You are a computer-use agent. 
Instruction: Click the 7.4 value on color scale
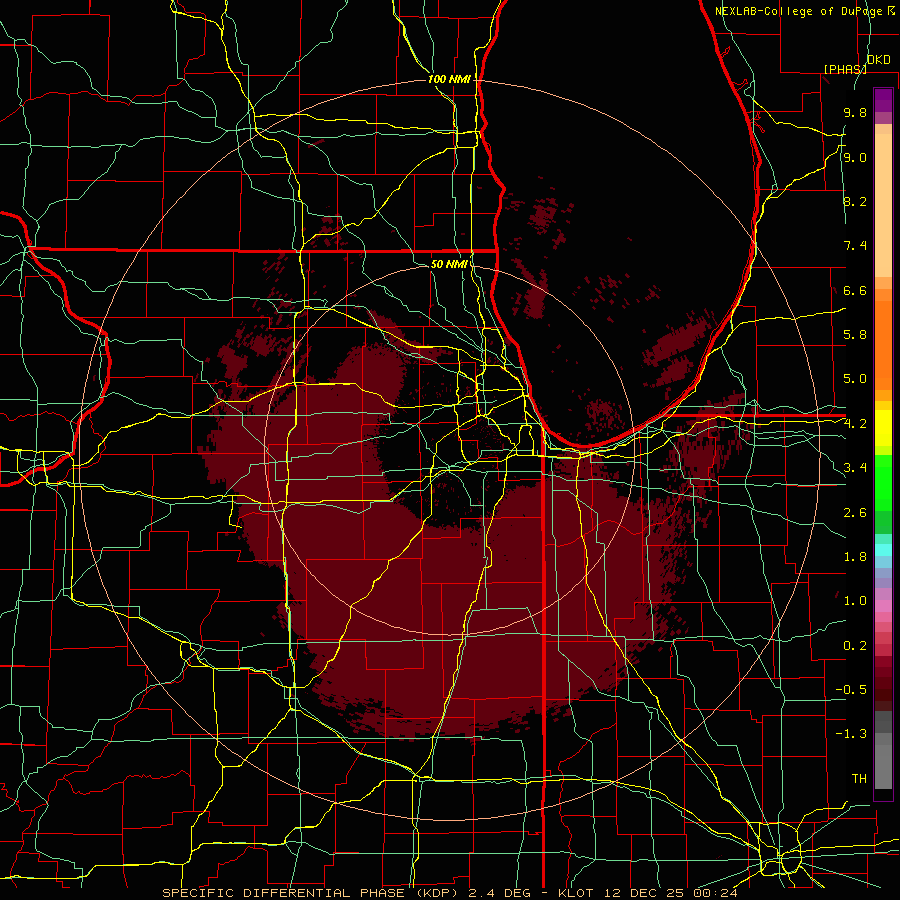pyautogui.click(x=855, y=246)
